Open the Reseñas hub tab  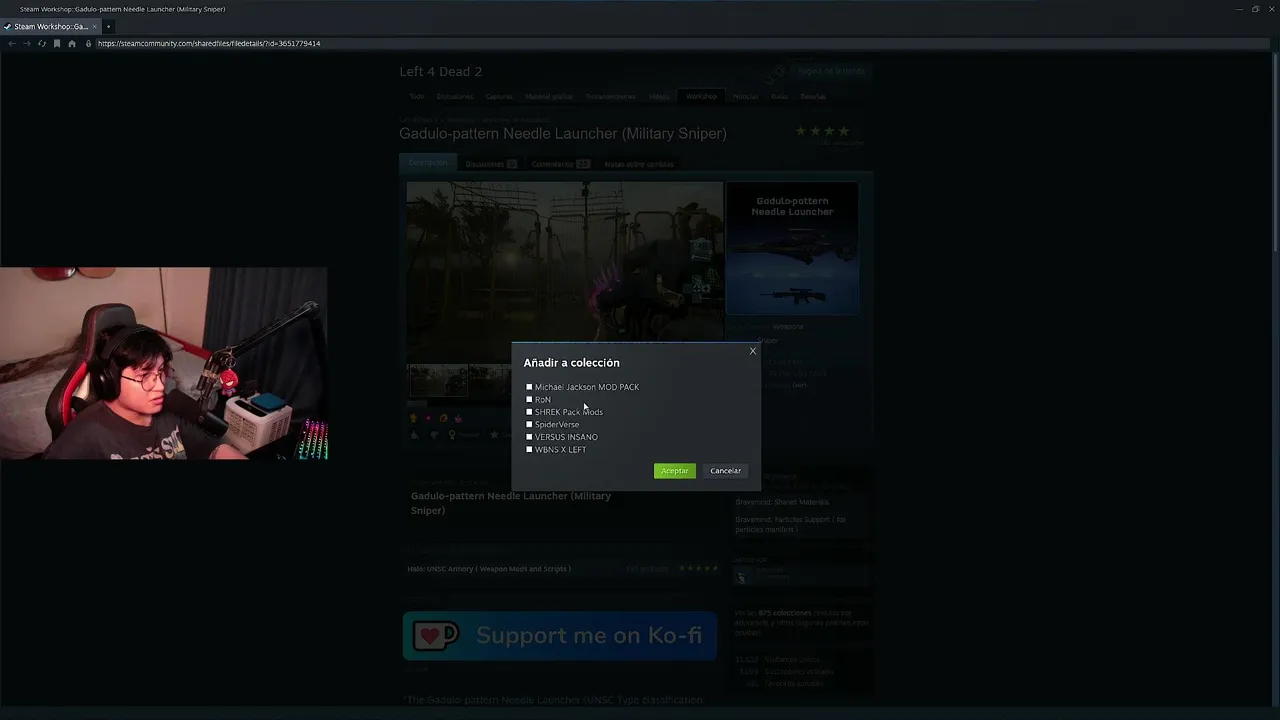click(x=813, y=97)
